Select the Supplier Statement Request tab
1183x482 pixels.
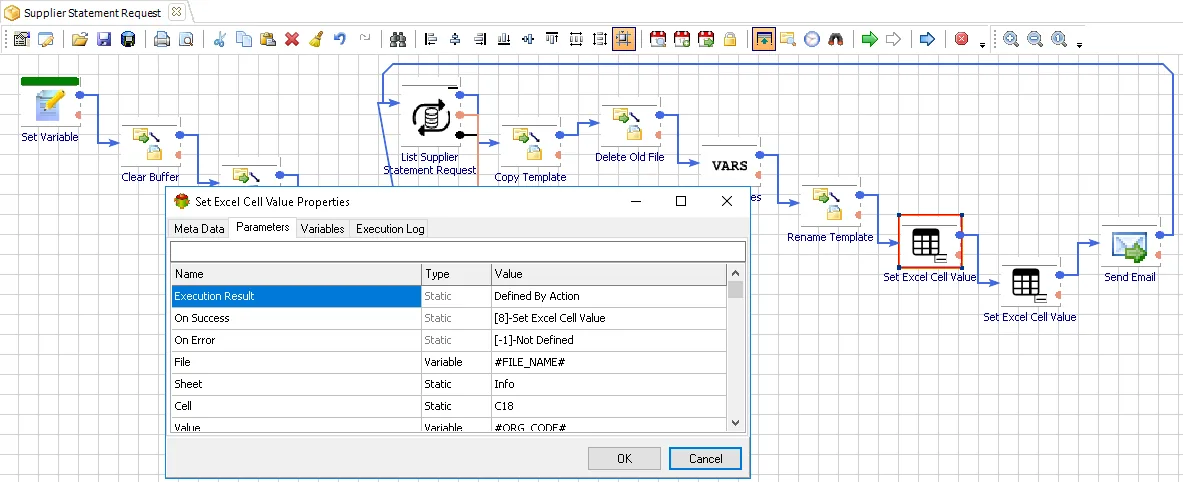click(92, 13)
